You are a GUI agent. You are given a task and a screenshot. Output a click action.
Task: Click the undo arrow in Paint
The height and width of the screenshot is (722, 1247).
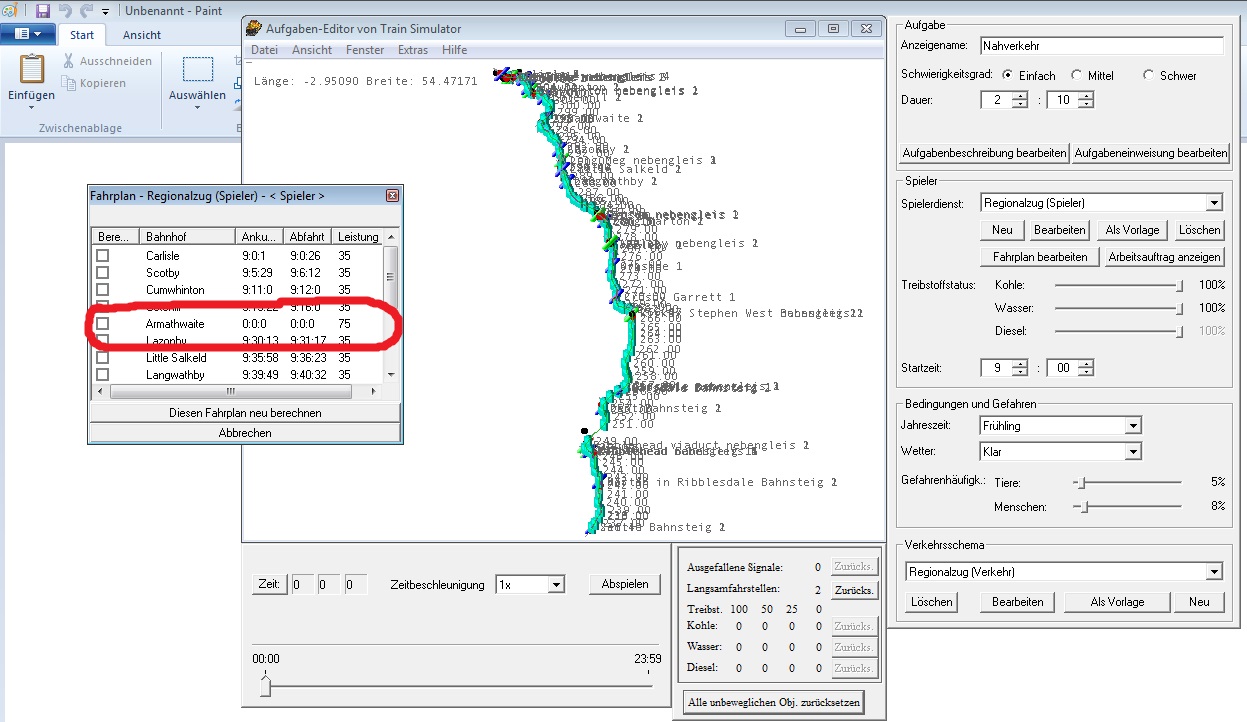[66, 11]
